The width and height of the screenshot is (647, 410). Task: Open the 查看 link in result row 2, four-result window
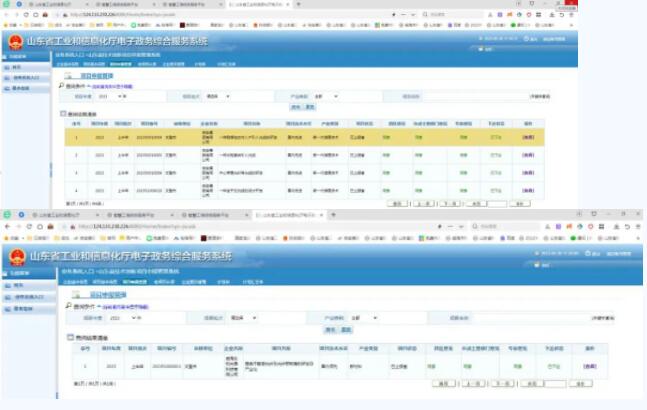click(528, 155)
